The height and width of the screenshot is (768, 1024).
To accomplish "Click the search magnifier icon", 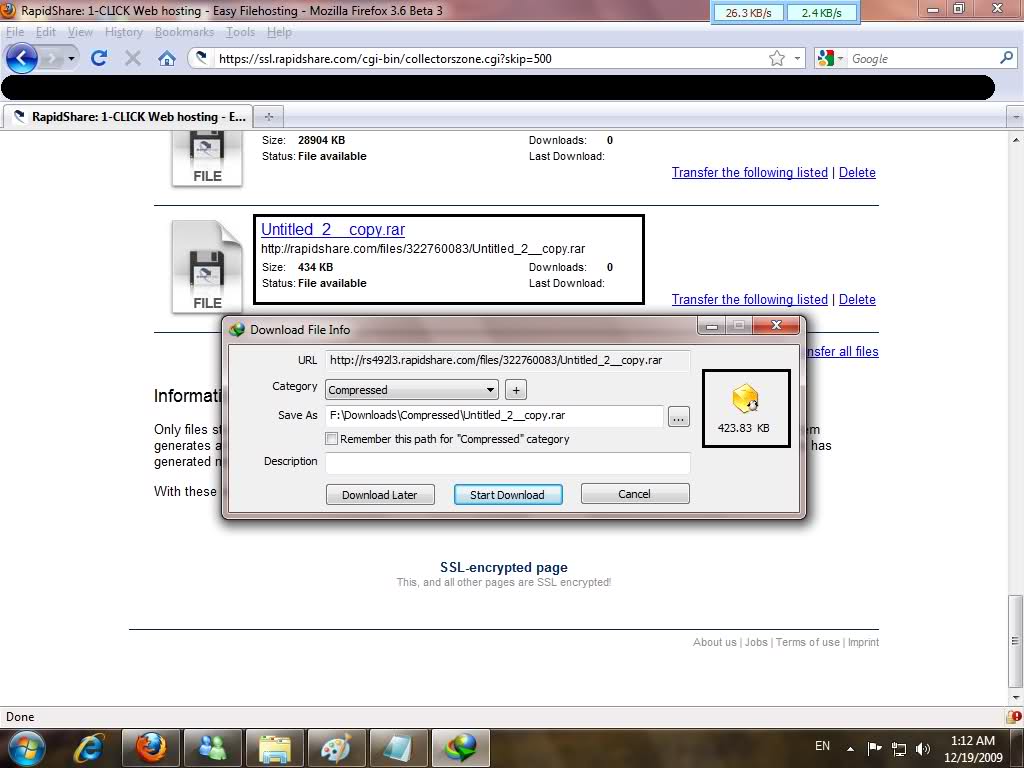I will pos(1006,58).
